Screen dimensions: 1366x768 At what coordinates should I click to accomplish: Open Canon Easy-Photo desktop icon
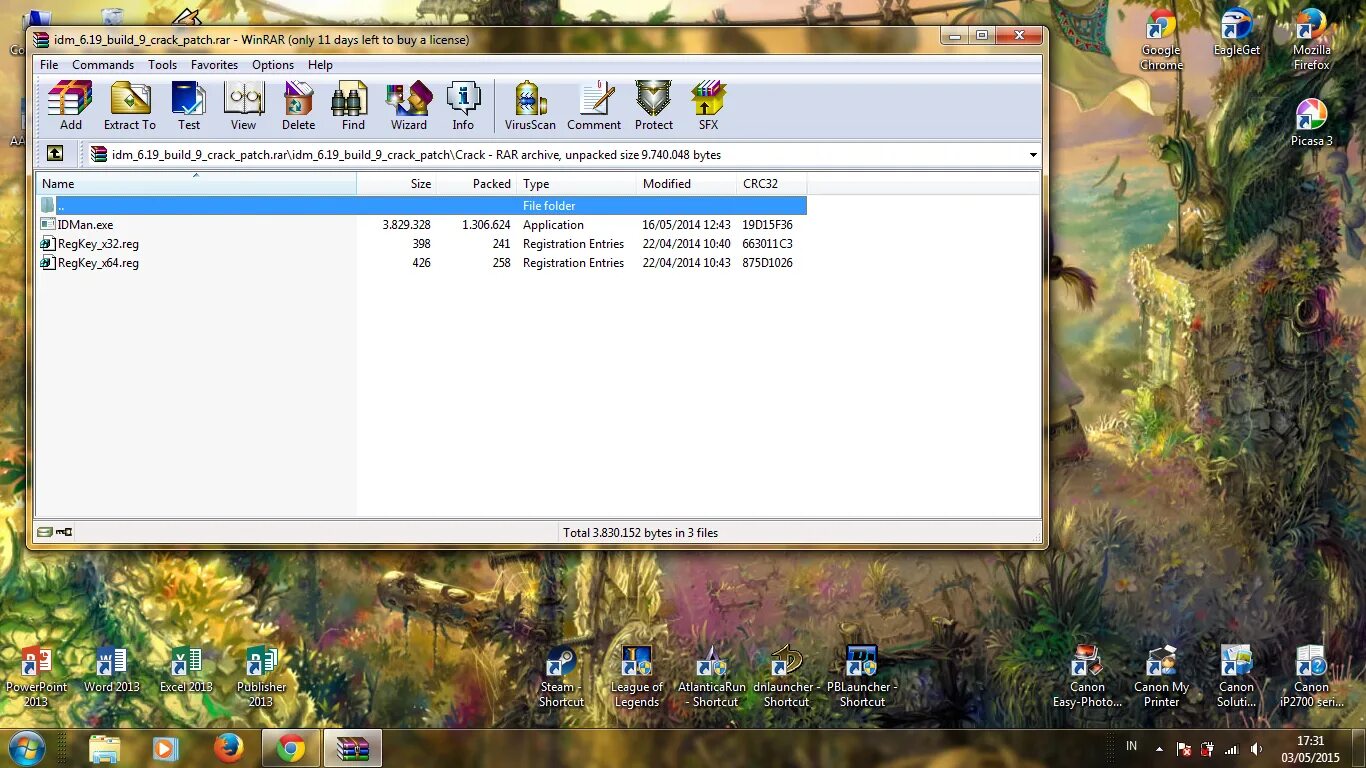pos(1087,677)
